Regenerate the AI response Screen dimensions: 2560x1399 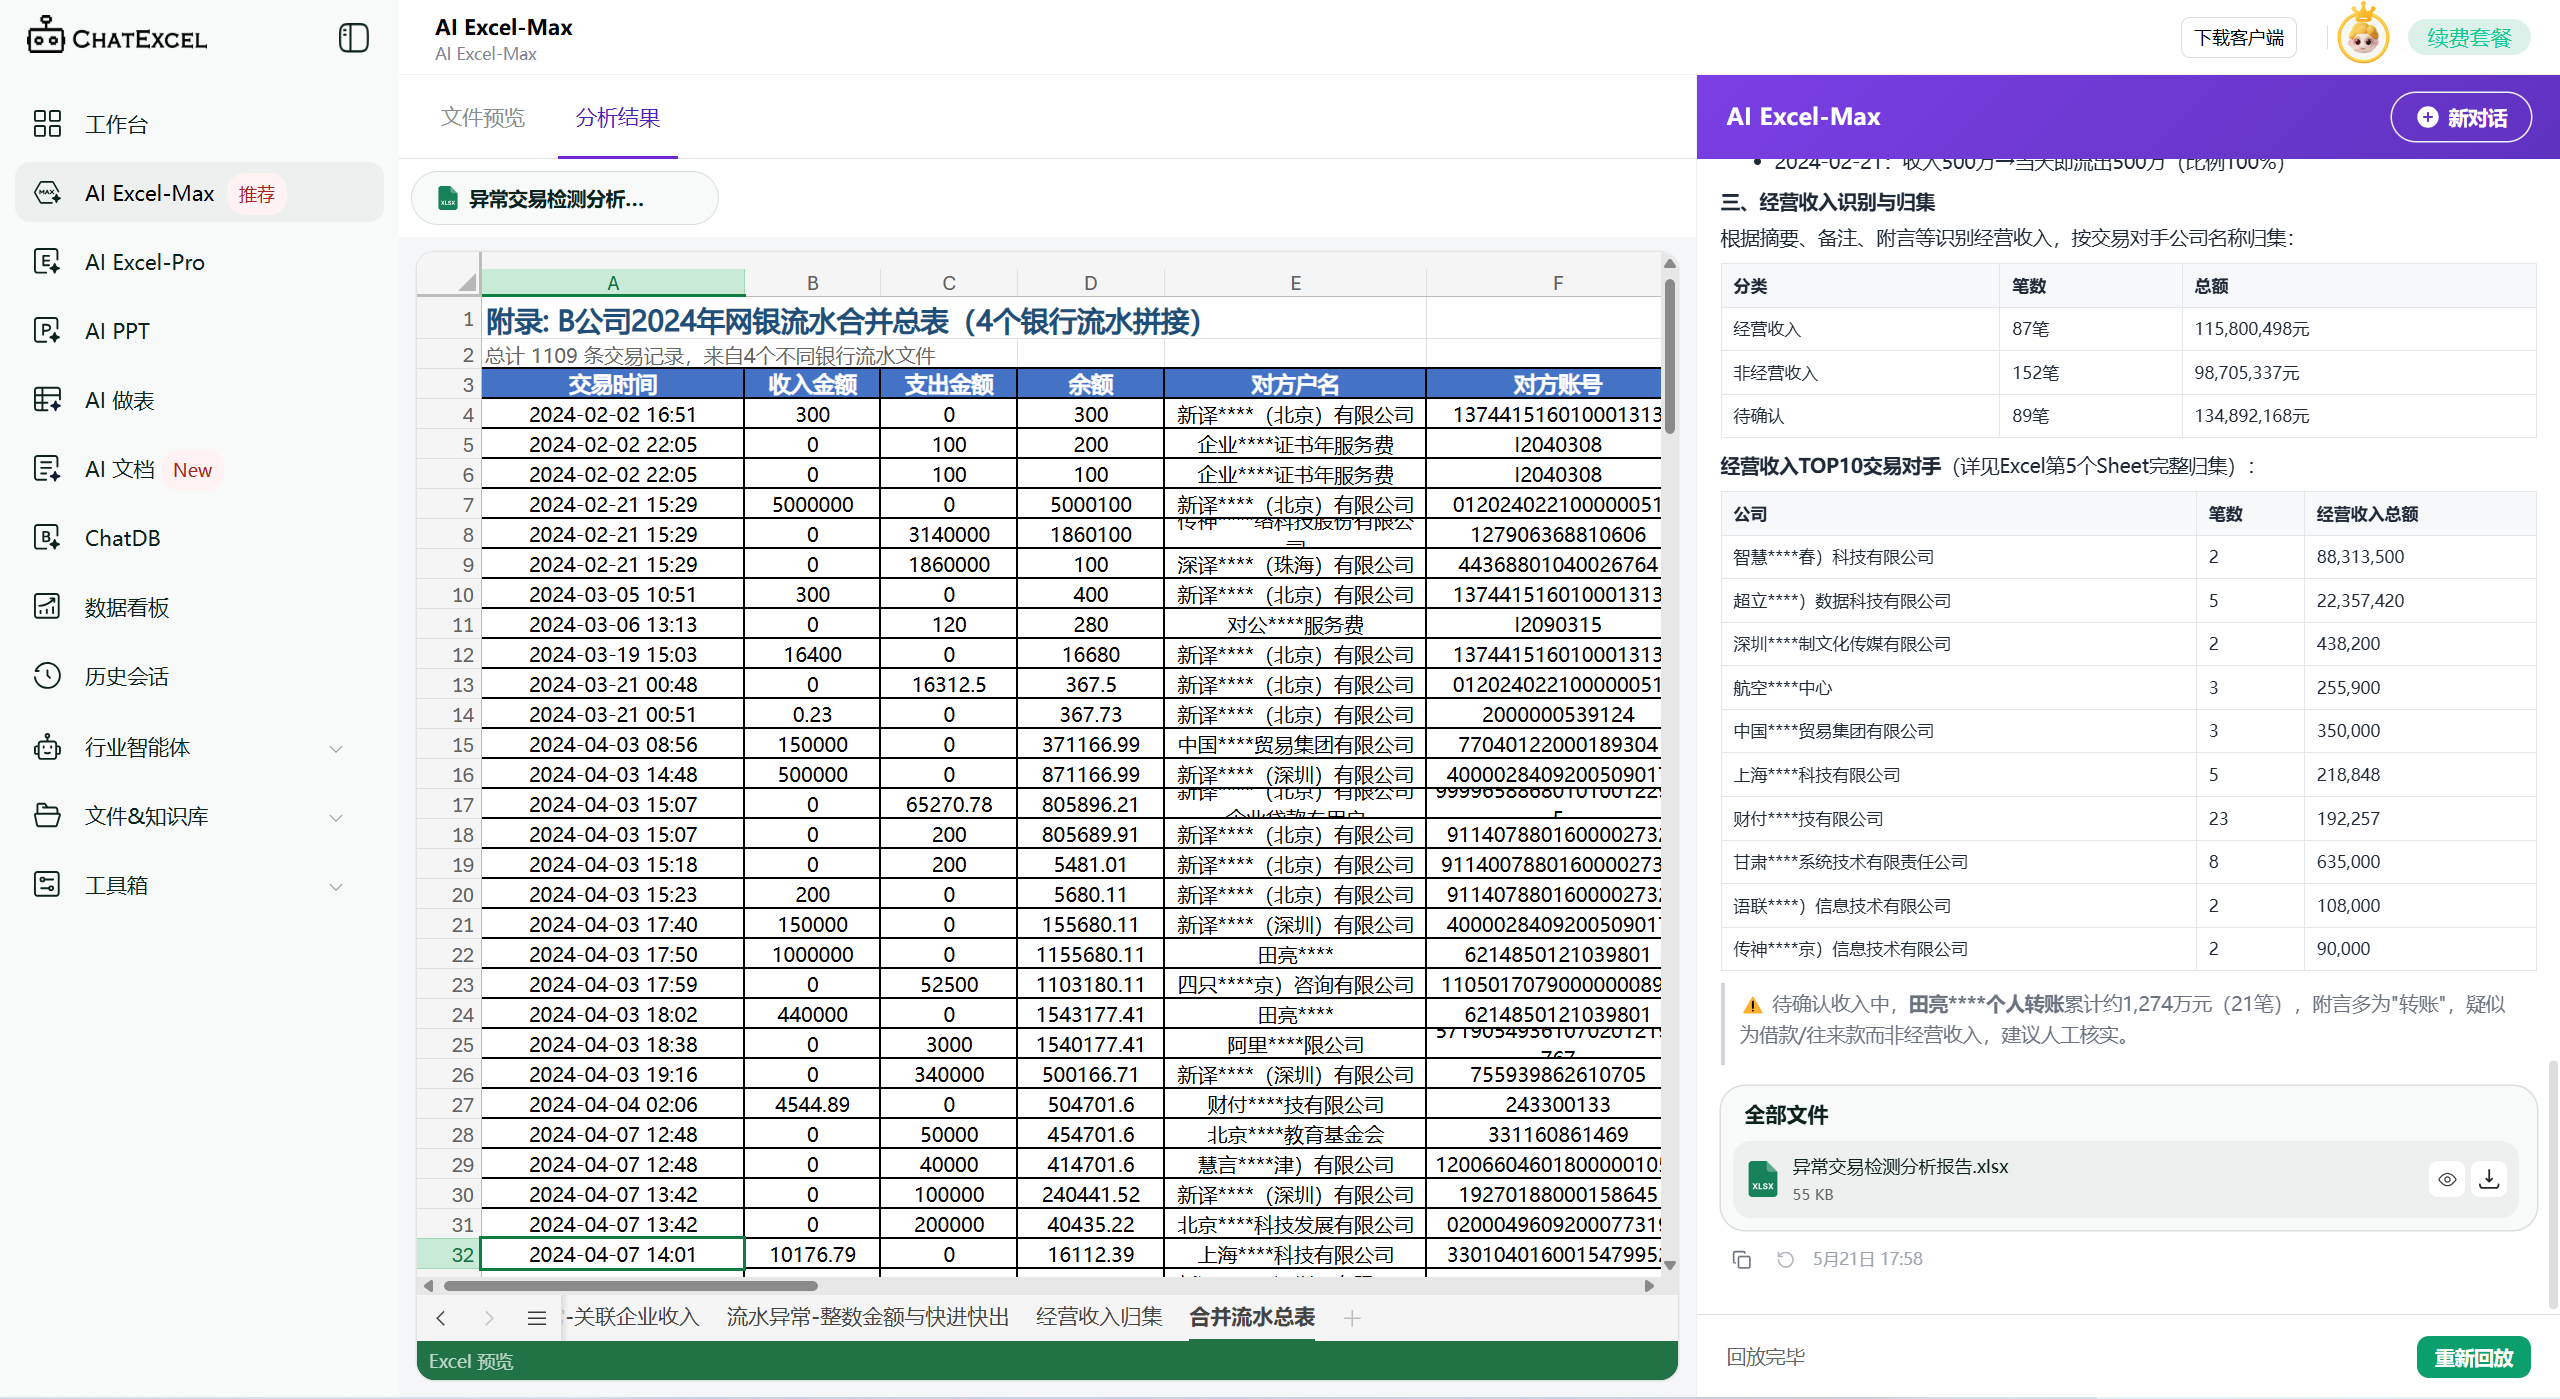[x=1785, y=1259]
